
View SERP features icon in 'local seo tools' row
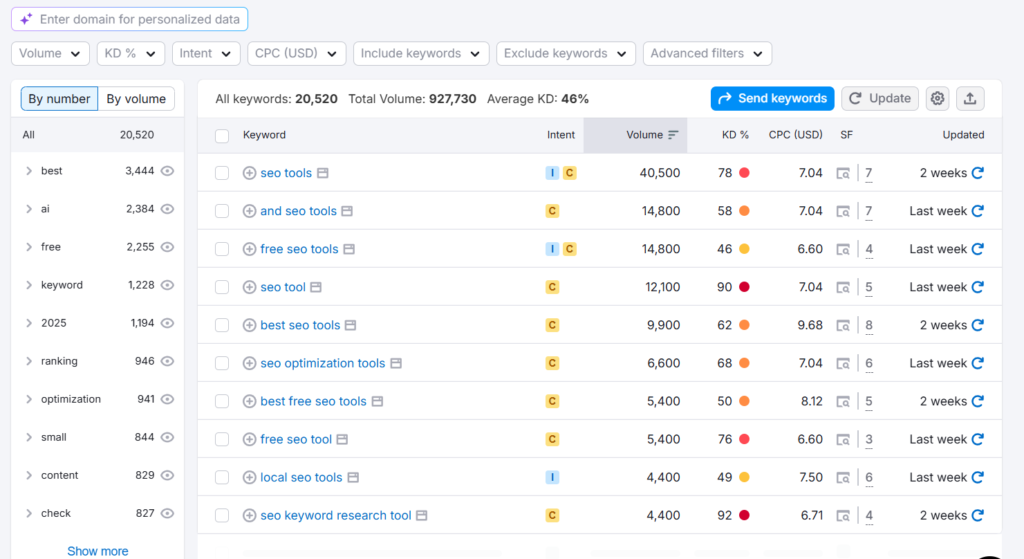tap(843, 477)
